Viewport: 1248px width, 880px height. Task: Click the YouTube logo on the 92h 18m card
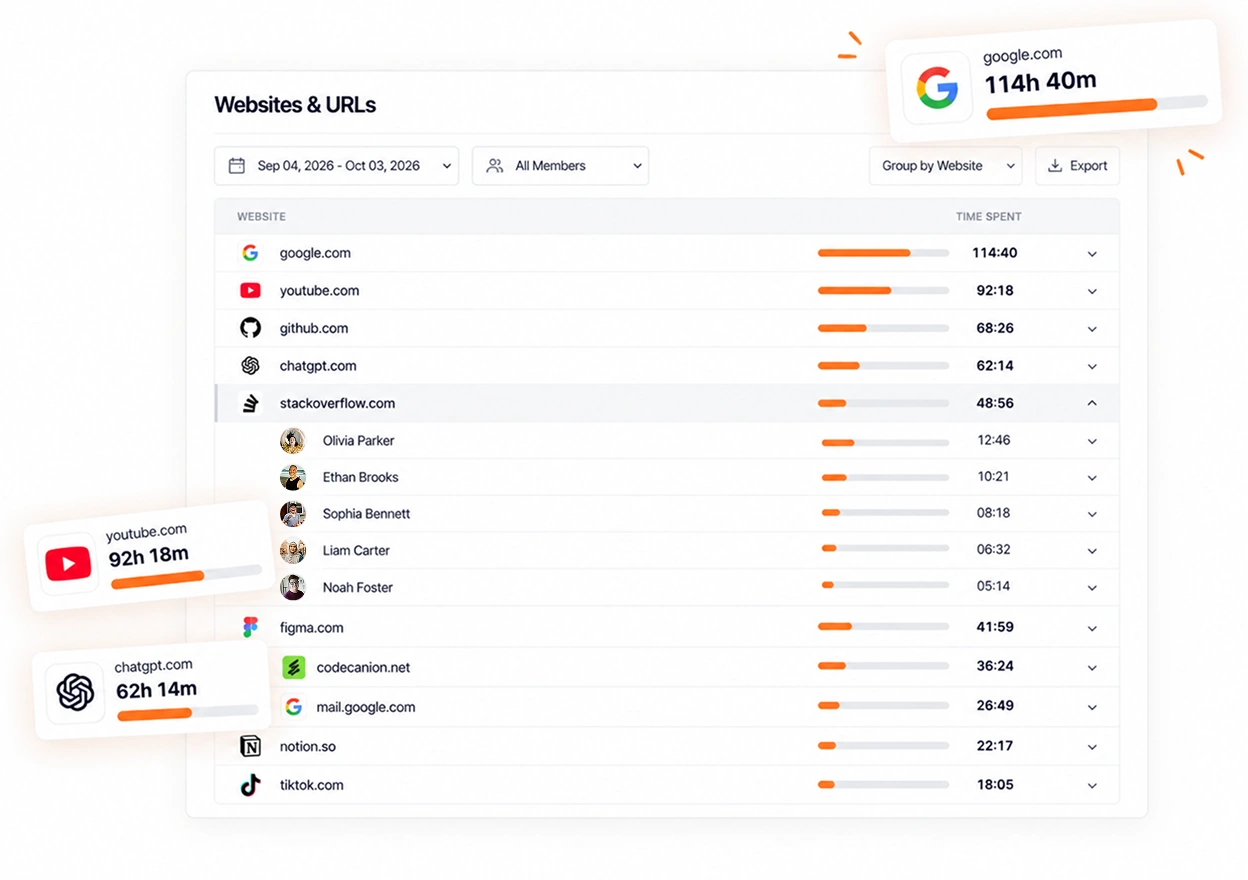pyautogui.click(x=68, y=565)
